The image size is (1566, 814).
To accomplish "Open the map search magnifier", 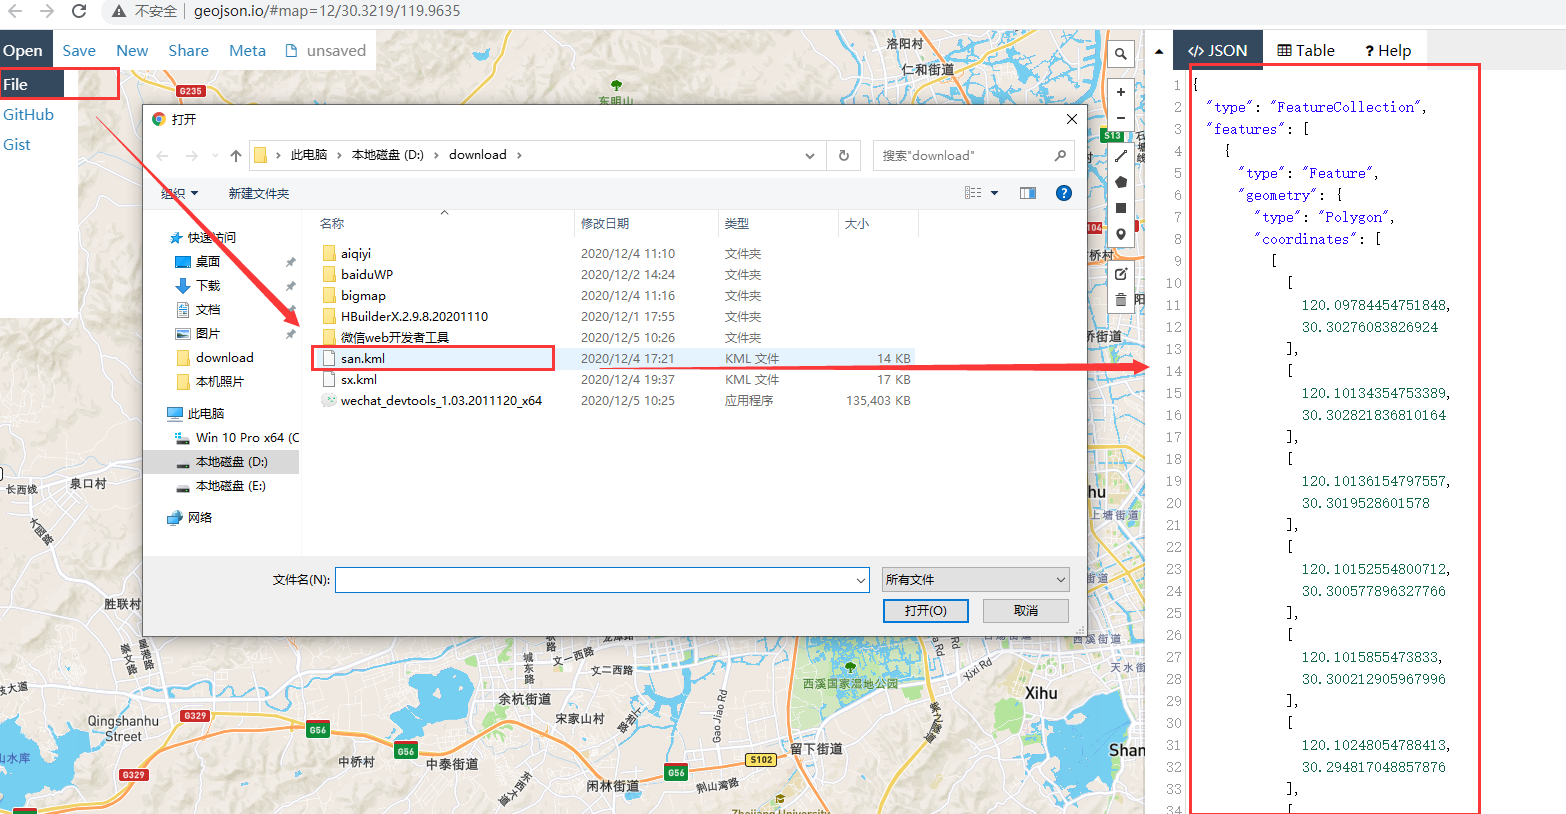I will pos(1121,54).
